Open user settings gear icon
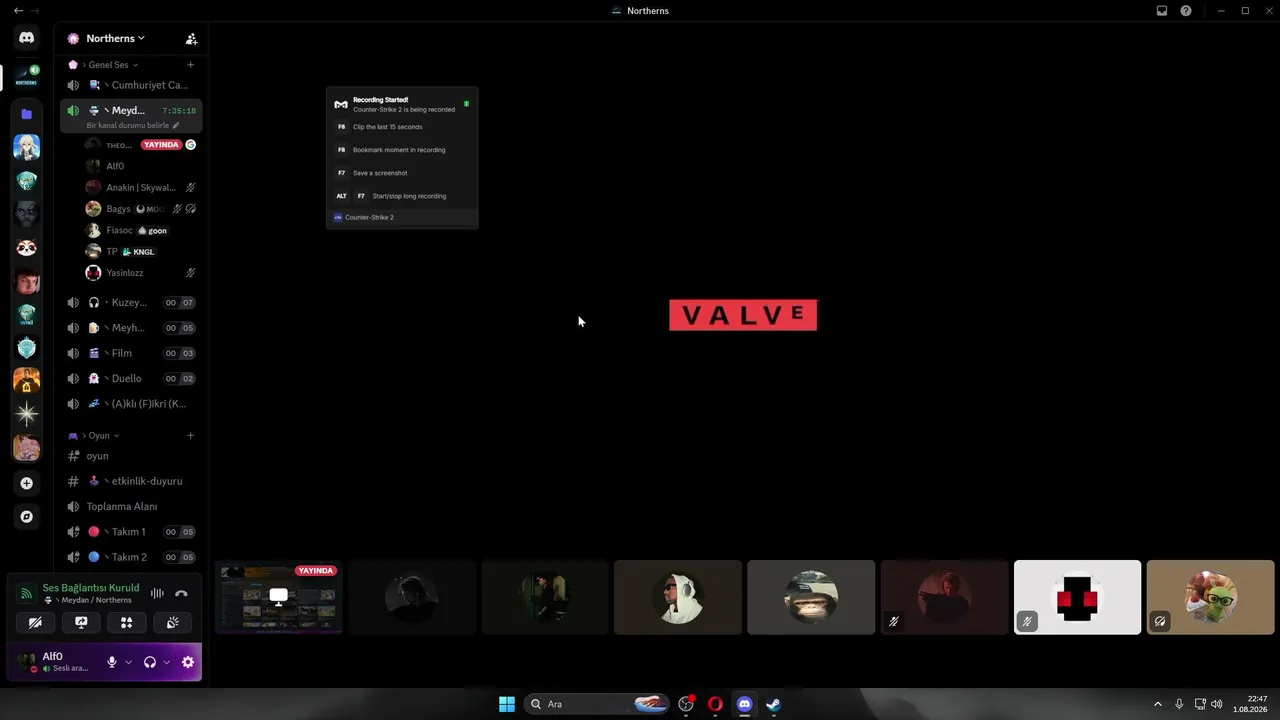 coord(188,662)
